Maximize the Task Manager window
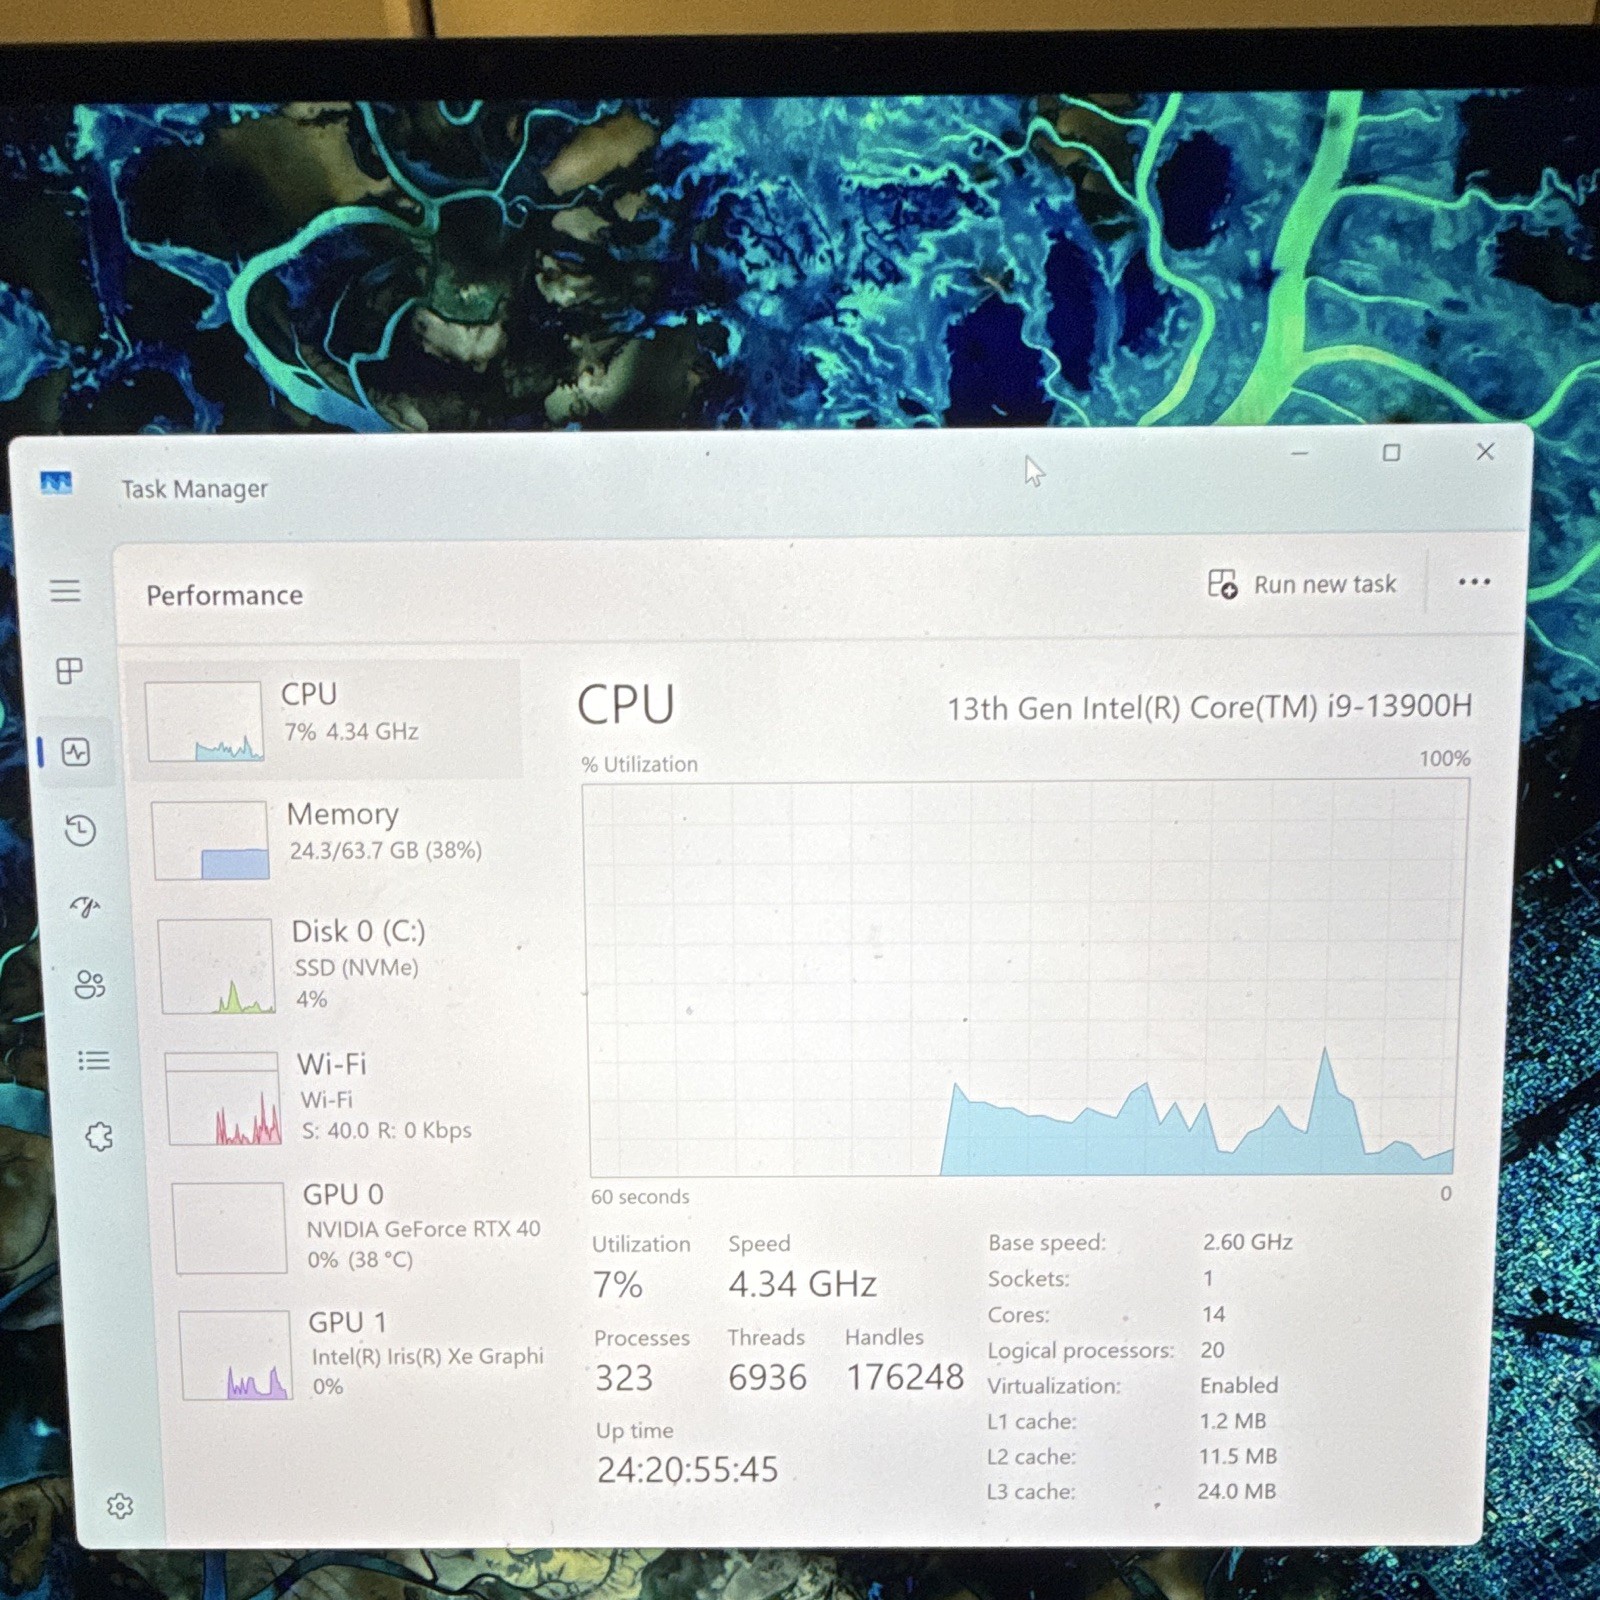The height and width of the screenshot is (1600, 1600). 1391,453
